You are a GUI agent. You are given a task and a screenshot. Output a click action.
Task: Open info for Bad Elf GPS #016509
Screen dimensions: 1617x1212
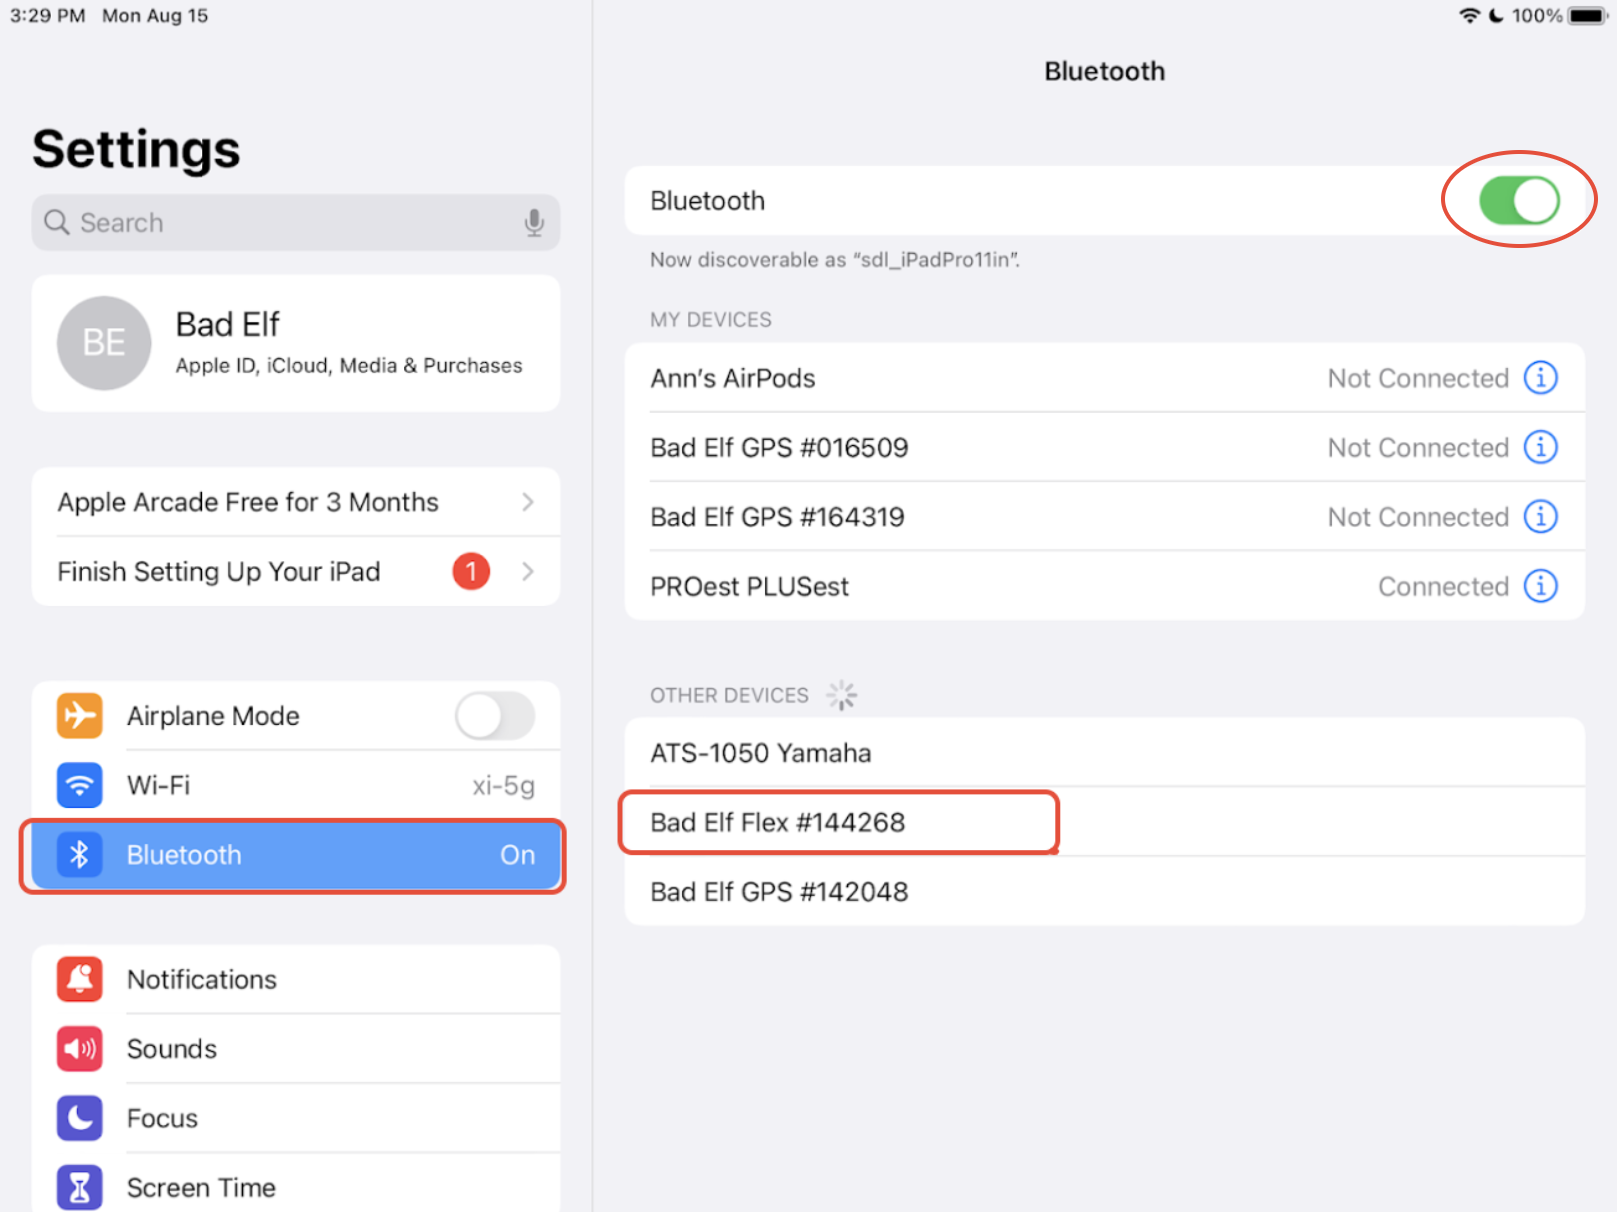coord(1540,447)
